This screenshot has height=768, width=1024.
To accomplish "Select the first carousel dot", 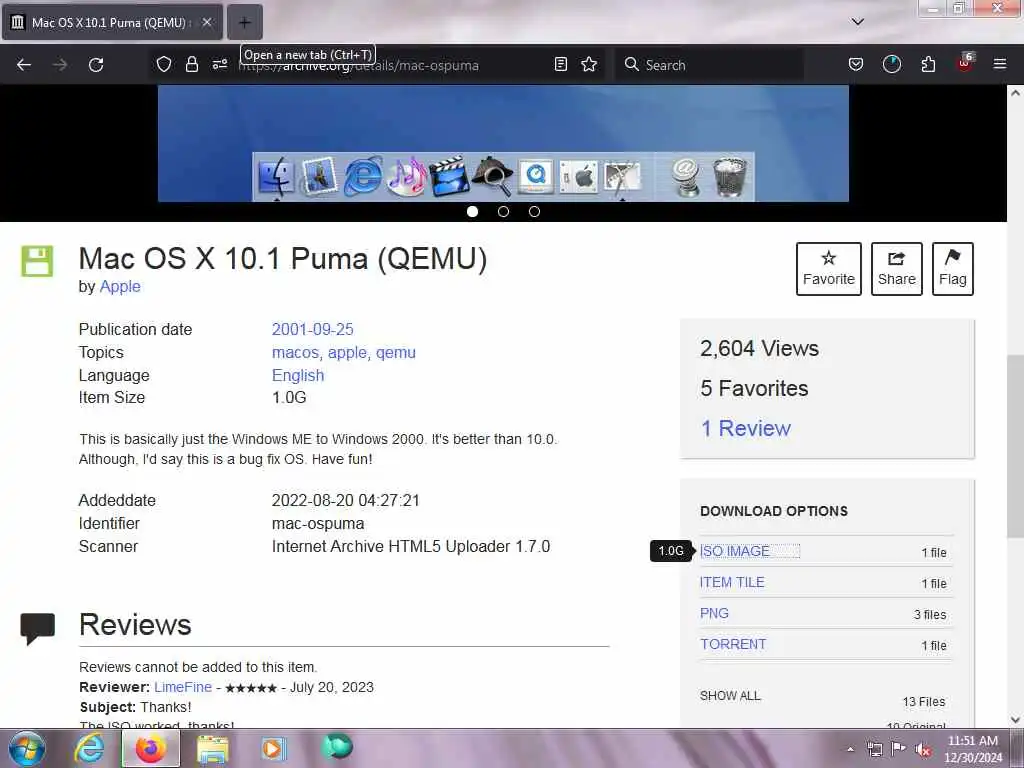I will (x=473, y=212).
